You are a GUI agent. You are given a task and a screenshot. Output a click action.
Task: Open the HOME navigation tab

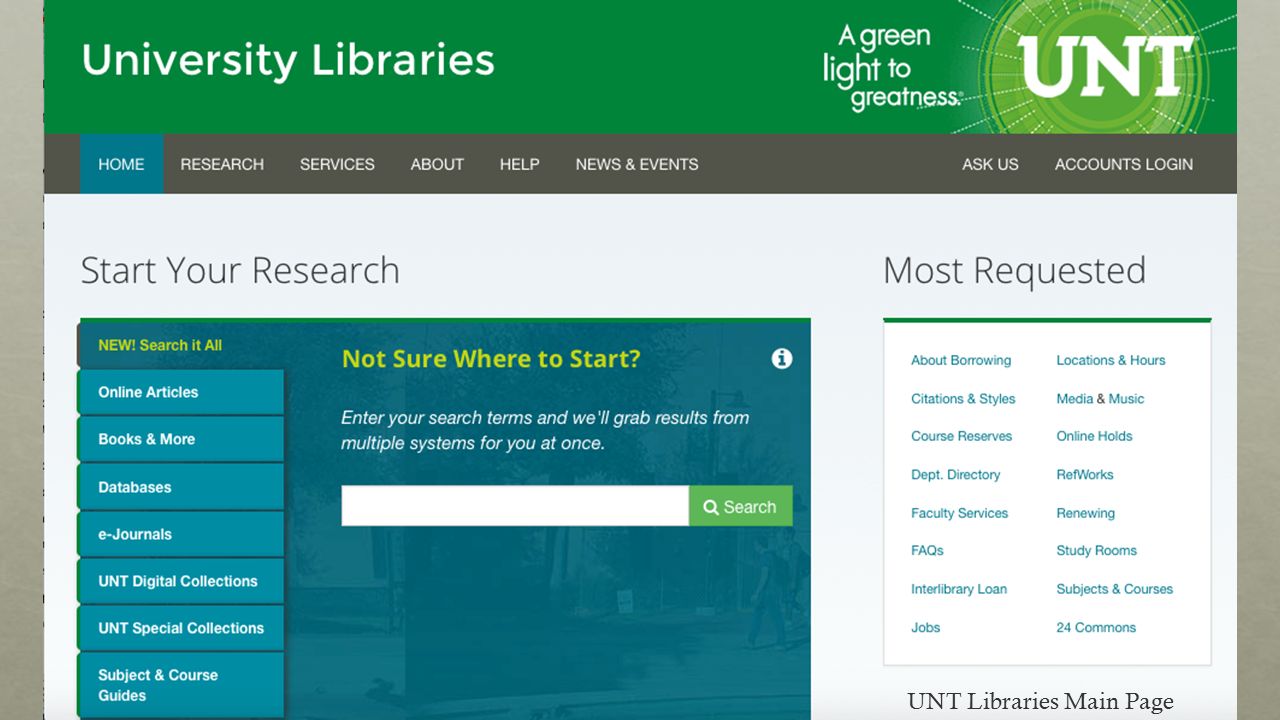click(x=121, y=164)
